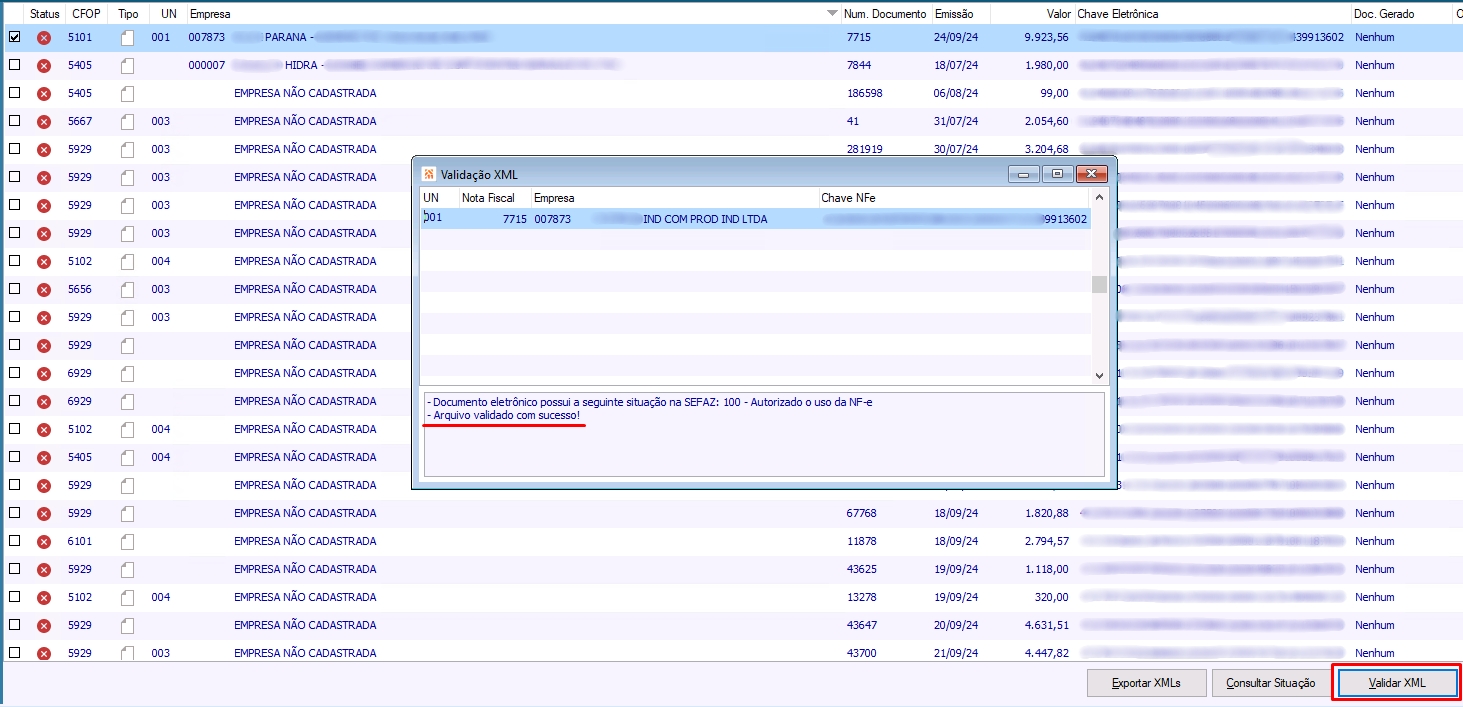Click the Tipo document icon in CFOP 6101 row
Screen dimensions: 1463x707
(x=127, y=542)
